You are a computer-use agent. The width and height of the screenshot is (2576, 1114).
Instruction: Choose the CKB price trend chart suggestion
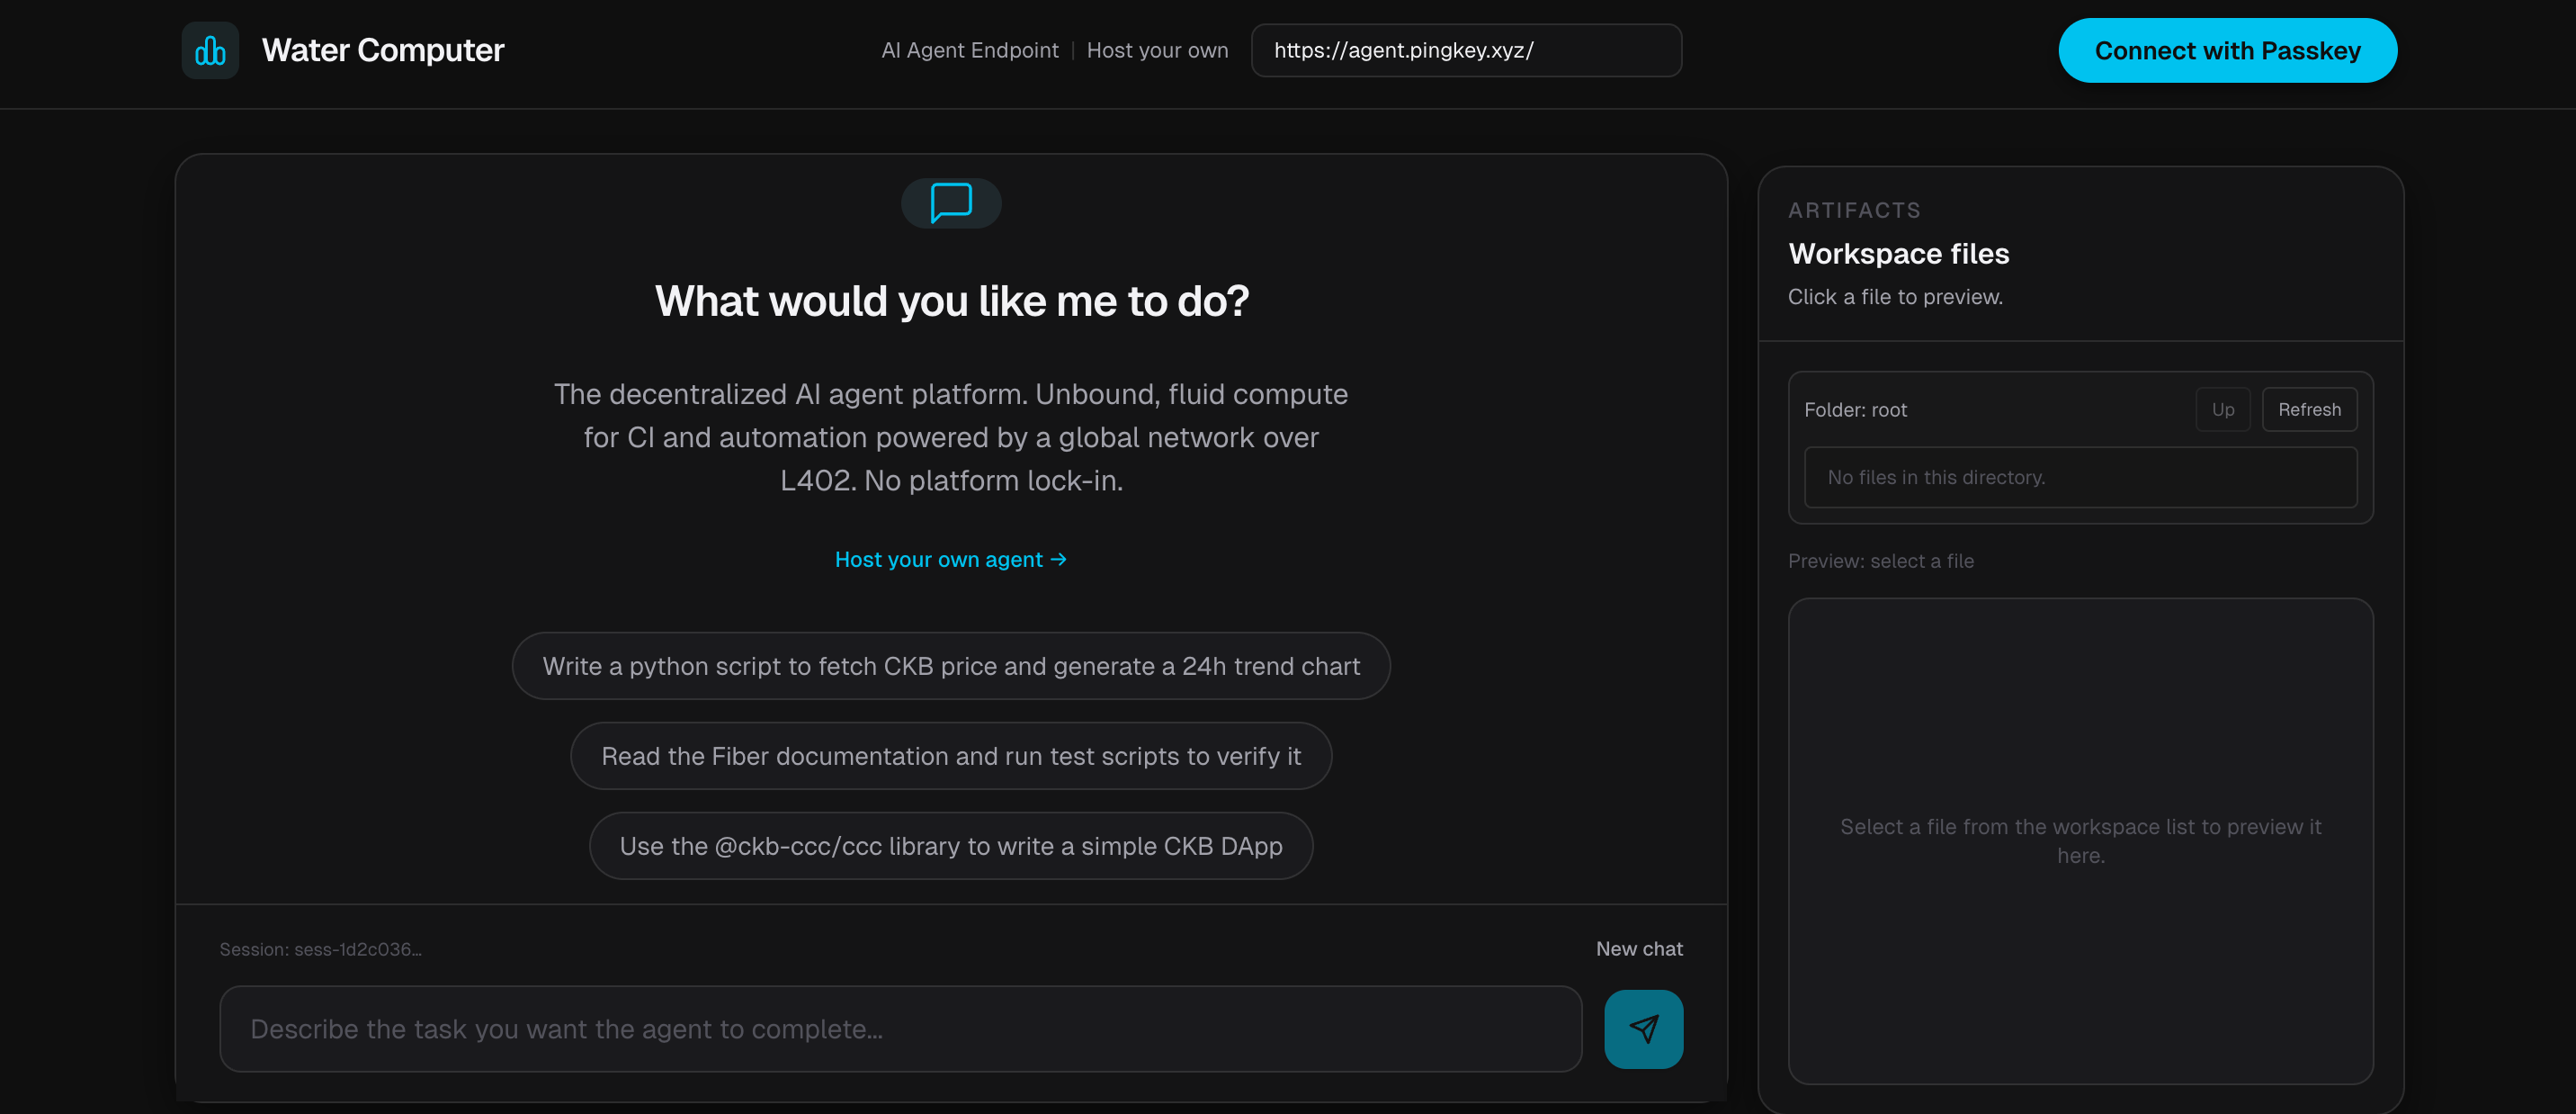coord(951,666)
